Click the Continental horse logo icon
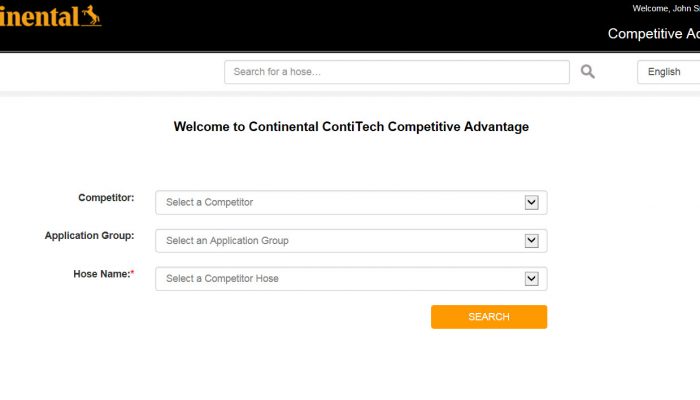This screenshot has width=700, height=400. tap(91, 15)
